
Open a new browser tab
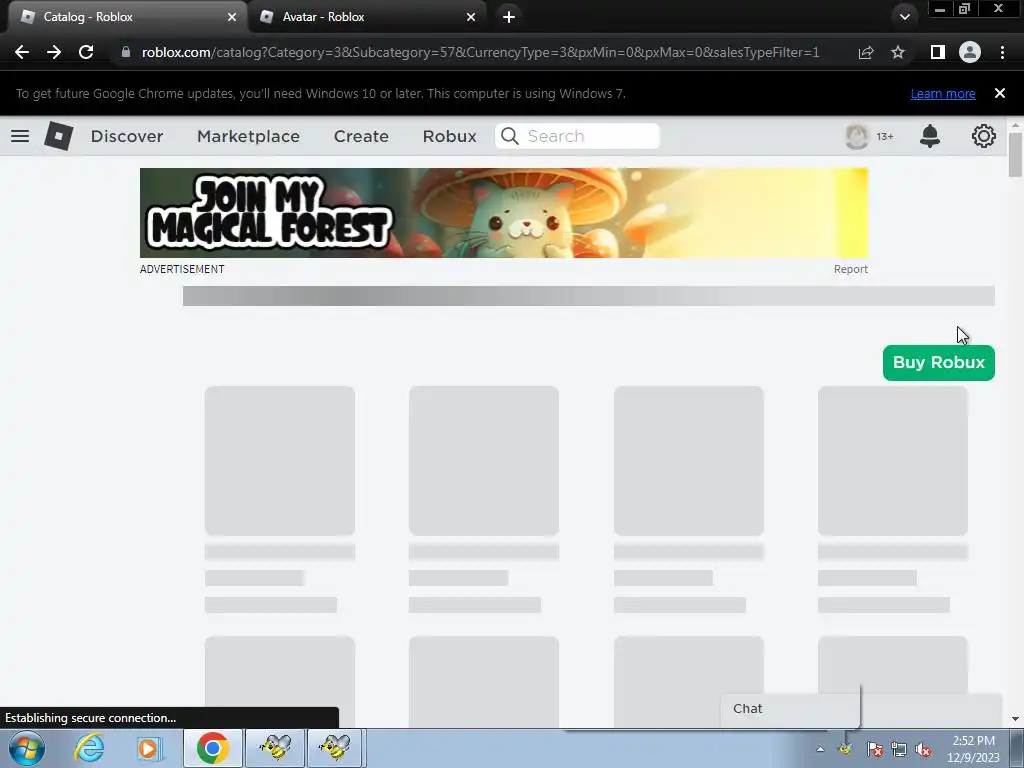(x=509, y=17)
